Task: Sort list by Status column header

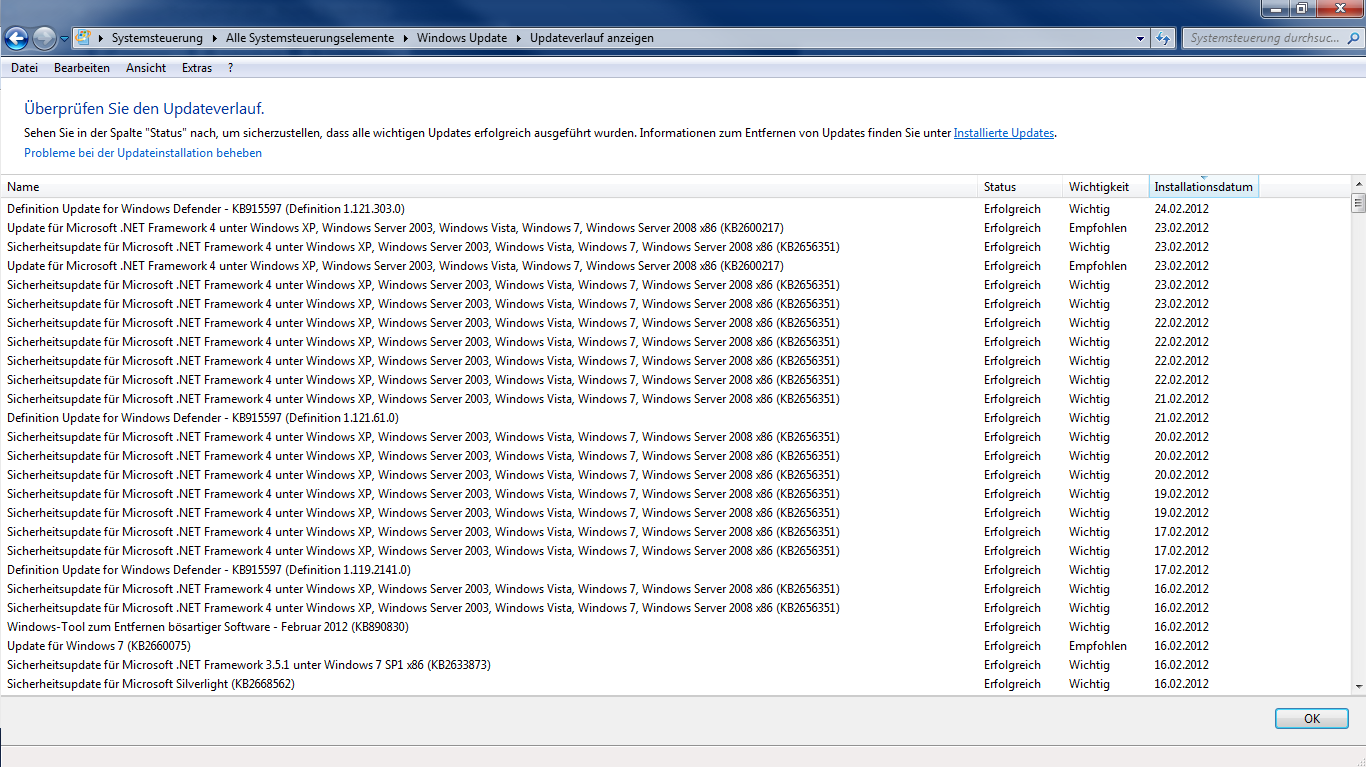Action: point(1021,187)
